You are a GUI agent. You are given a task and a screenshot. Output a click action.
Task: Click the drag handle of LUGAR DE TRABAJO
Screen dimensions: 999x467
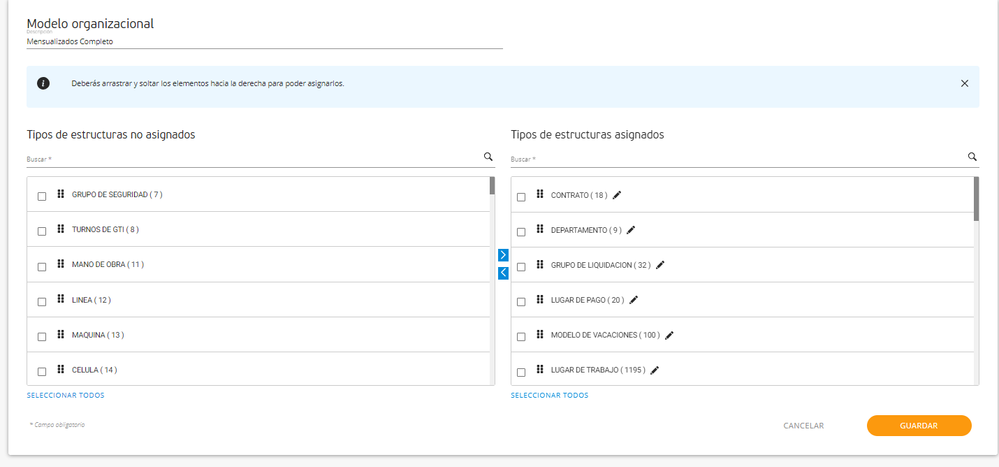pos(540,370)
